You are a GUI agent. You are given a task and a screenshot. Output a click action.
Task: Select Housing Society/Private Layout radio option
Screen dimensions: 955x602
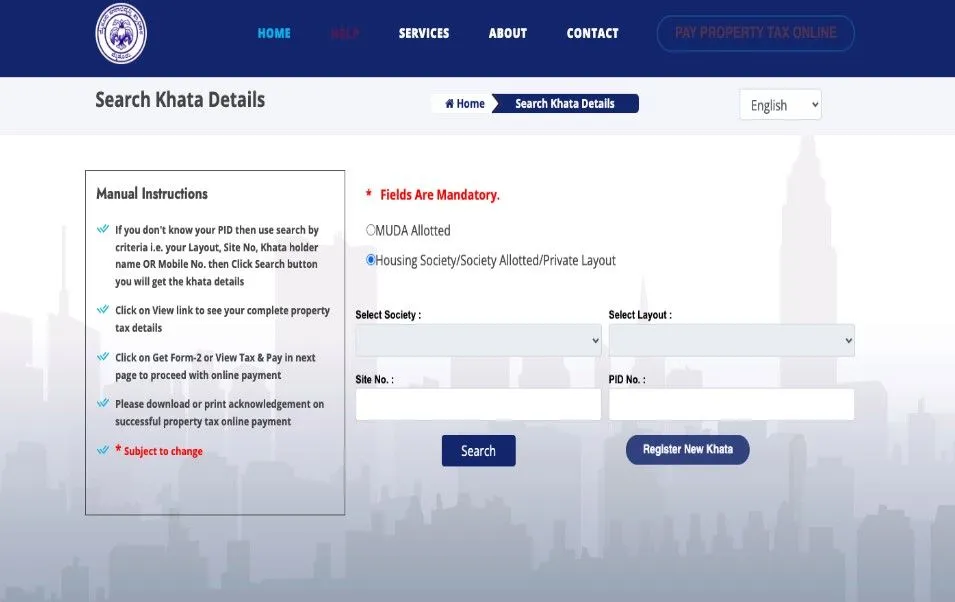371,260
